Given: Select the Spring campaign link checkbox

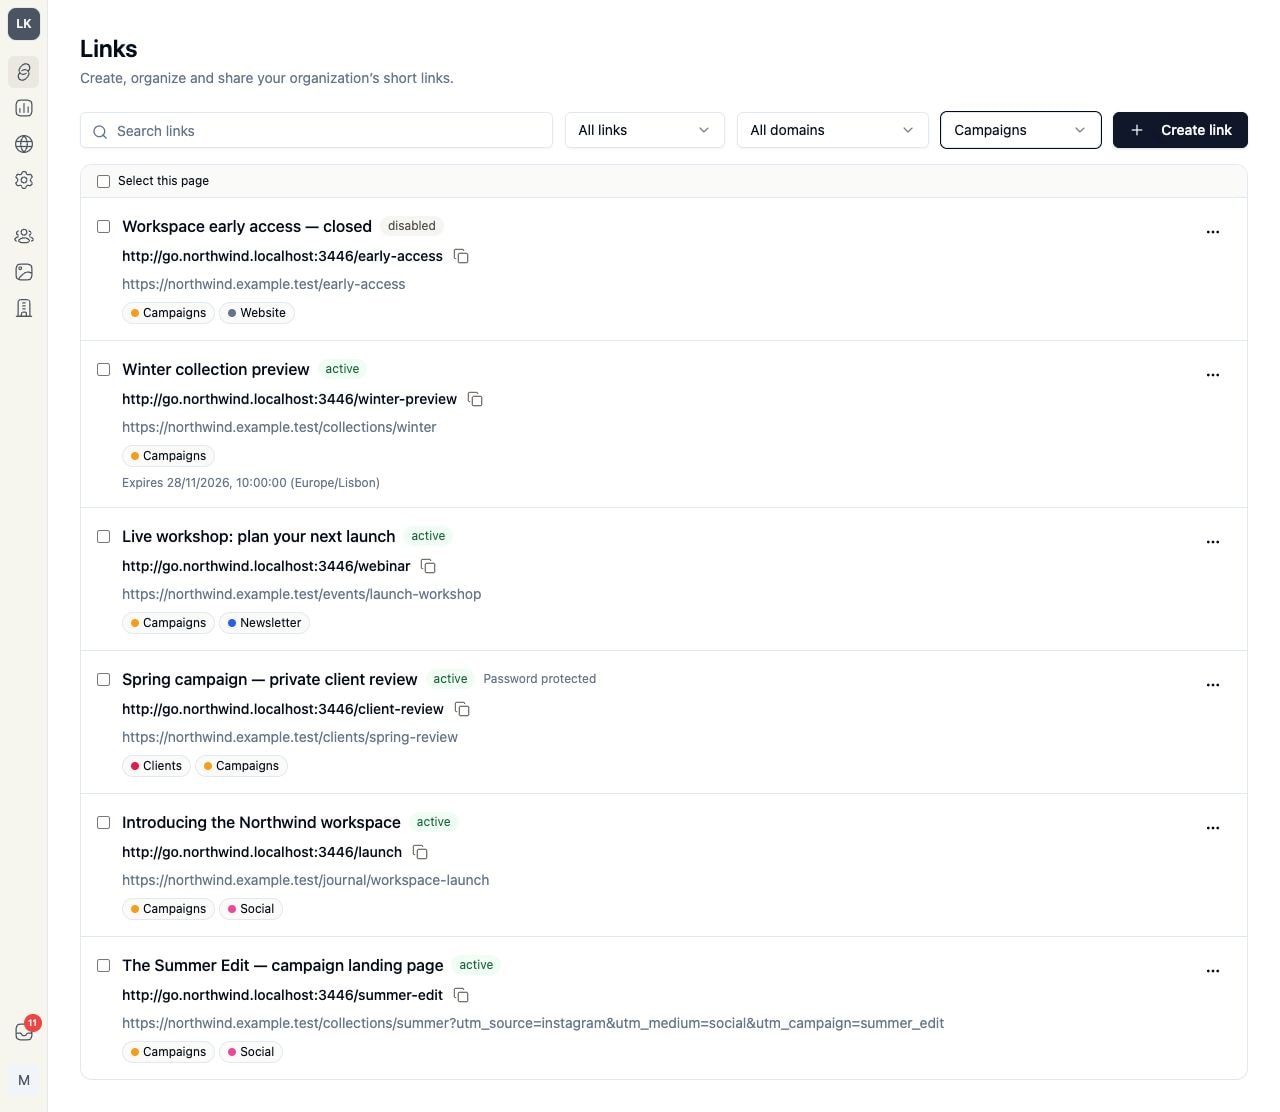Looking at the screenshot, I should [103, 679].
